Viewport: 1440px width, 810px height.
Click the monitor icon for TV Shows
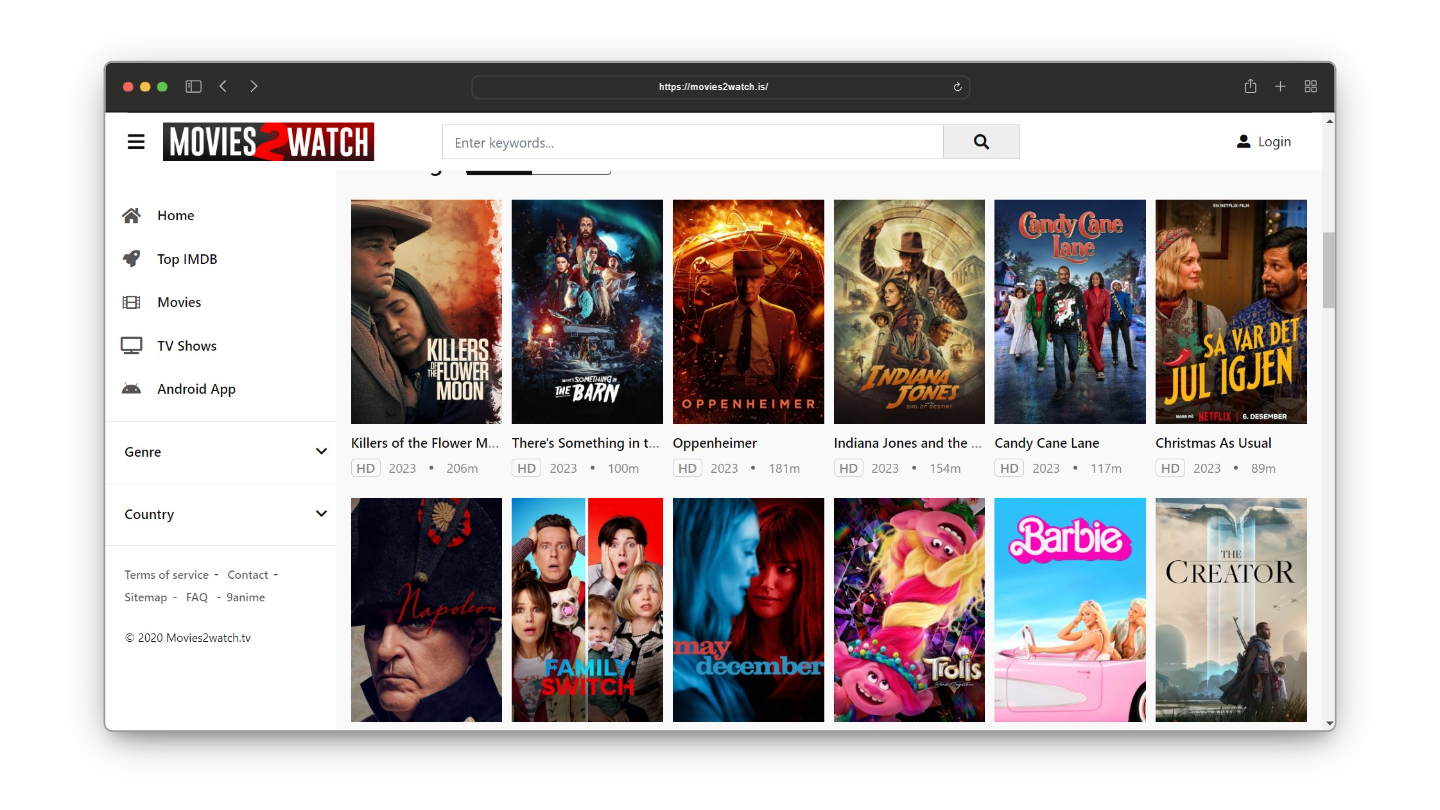131,346
